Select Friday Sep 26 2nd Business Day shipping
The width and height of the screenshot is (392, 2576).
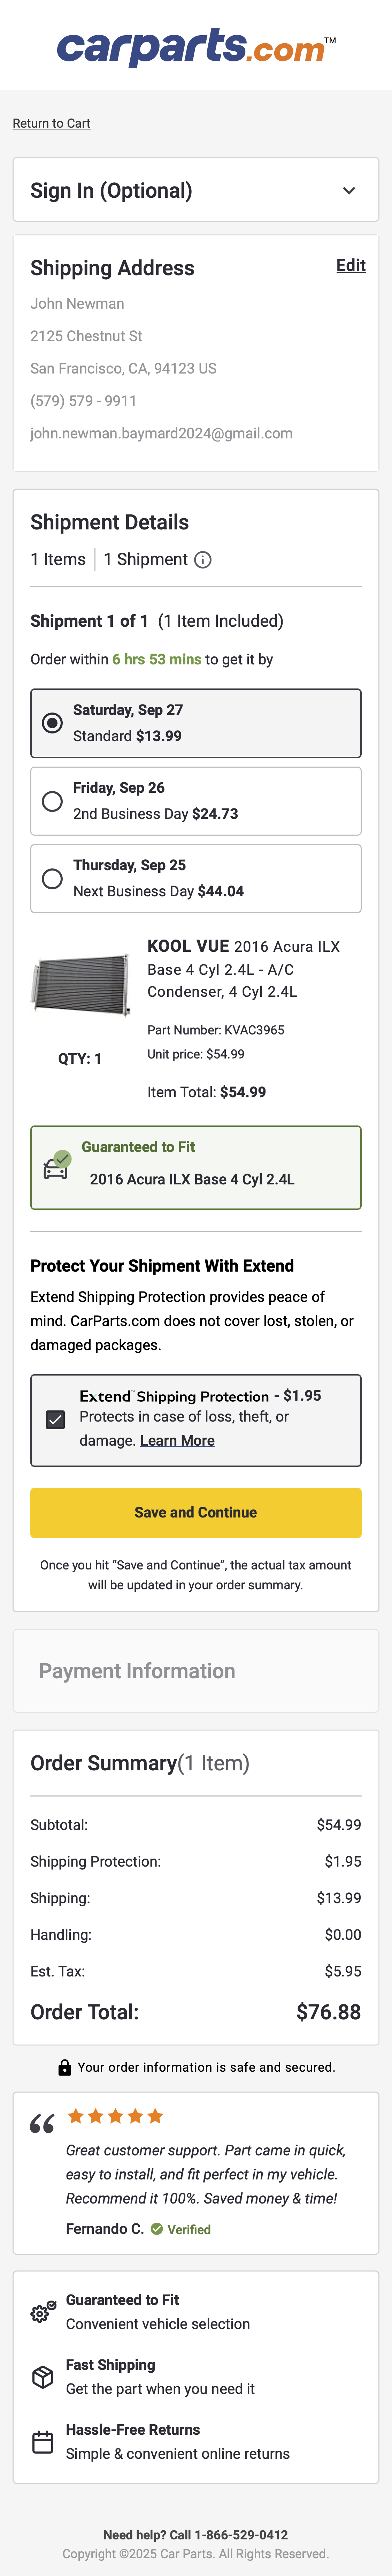(52, 800)
